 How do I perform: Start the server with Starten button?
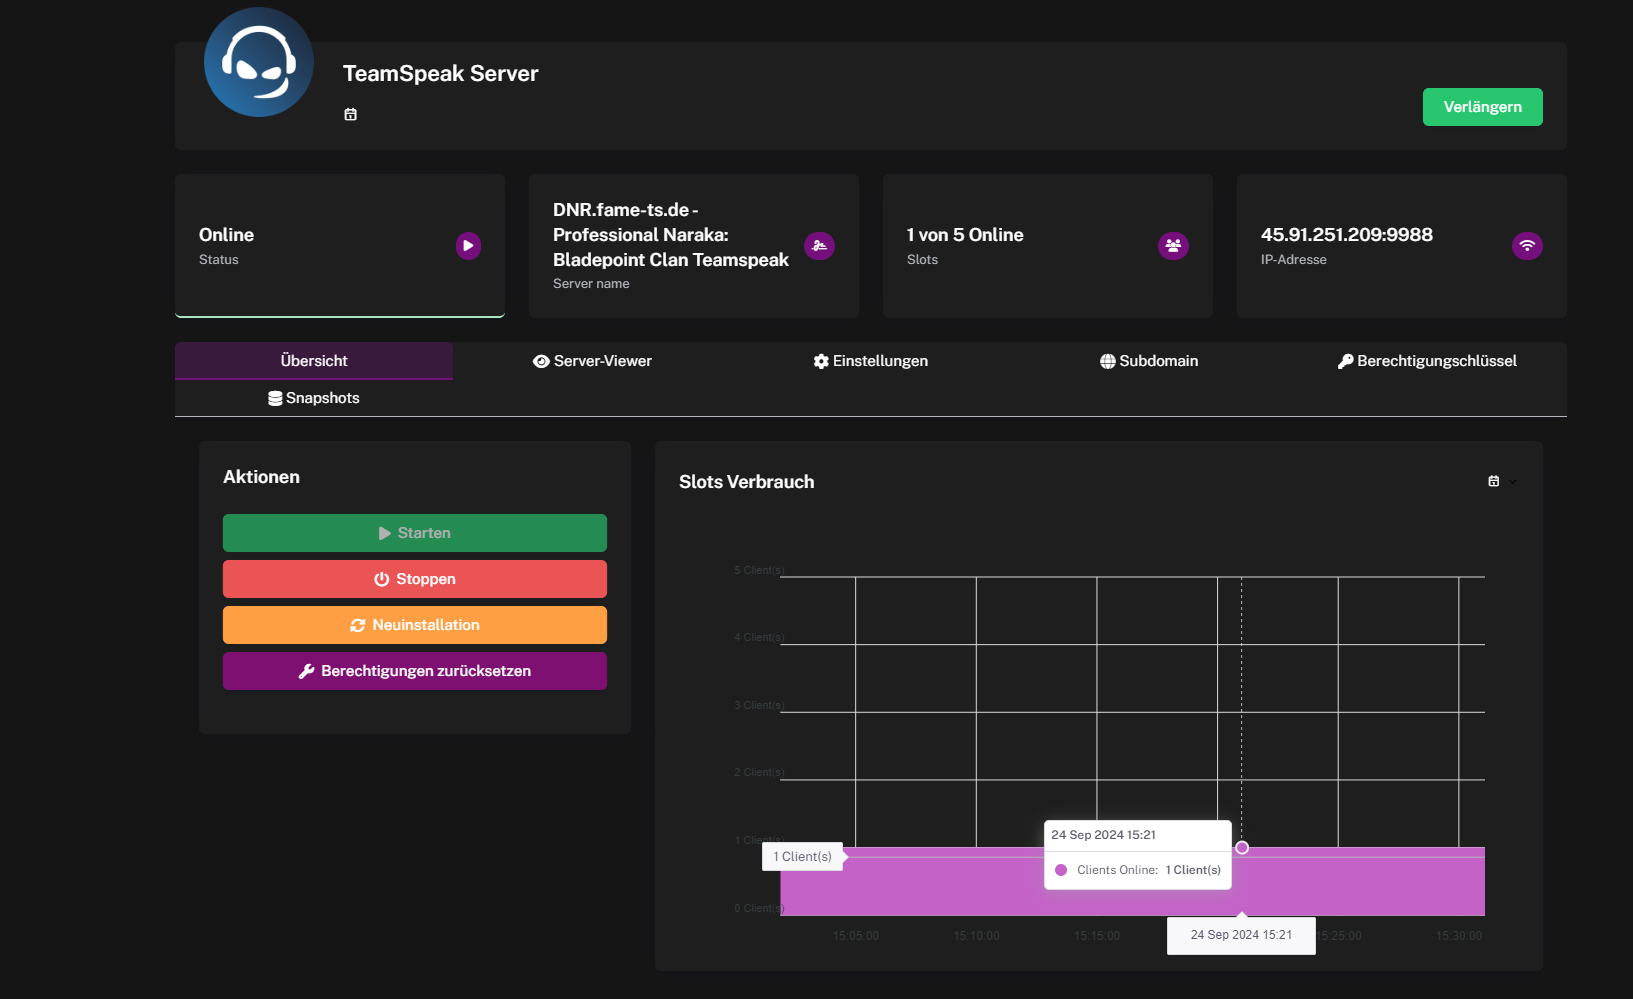[415, 533]
